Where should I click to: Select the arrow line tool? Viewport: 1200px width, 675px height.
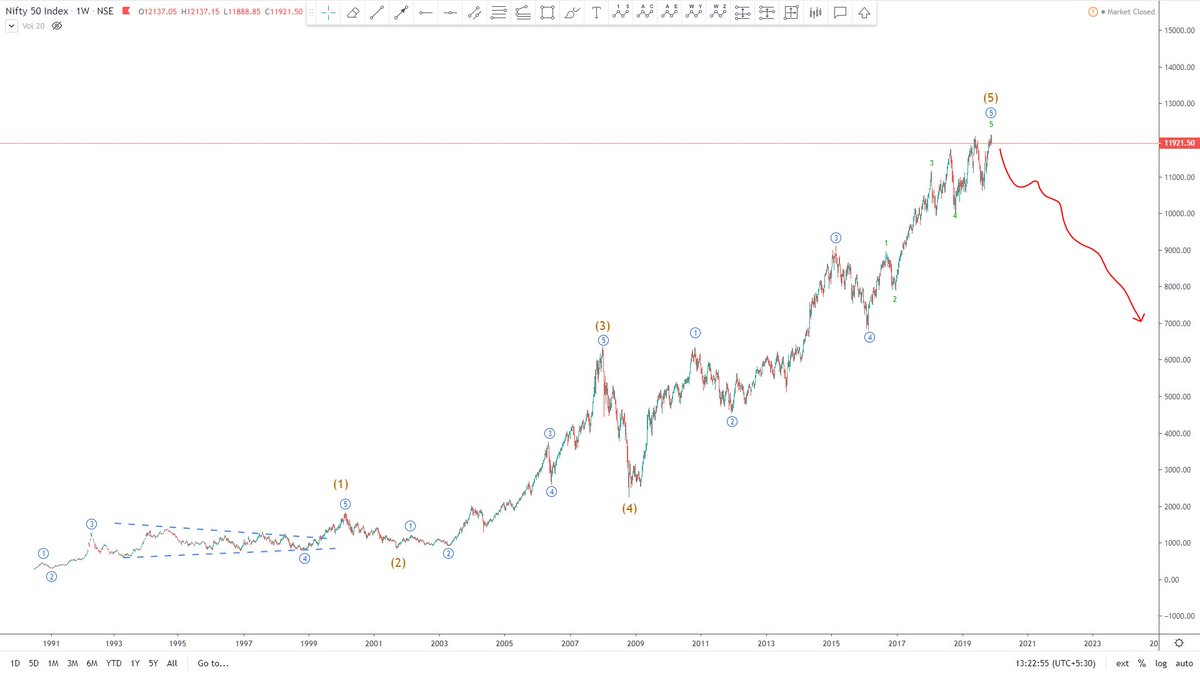click(x=401, y=13)
